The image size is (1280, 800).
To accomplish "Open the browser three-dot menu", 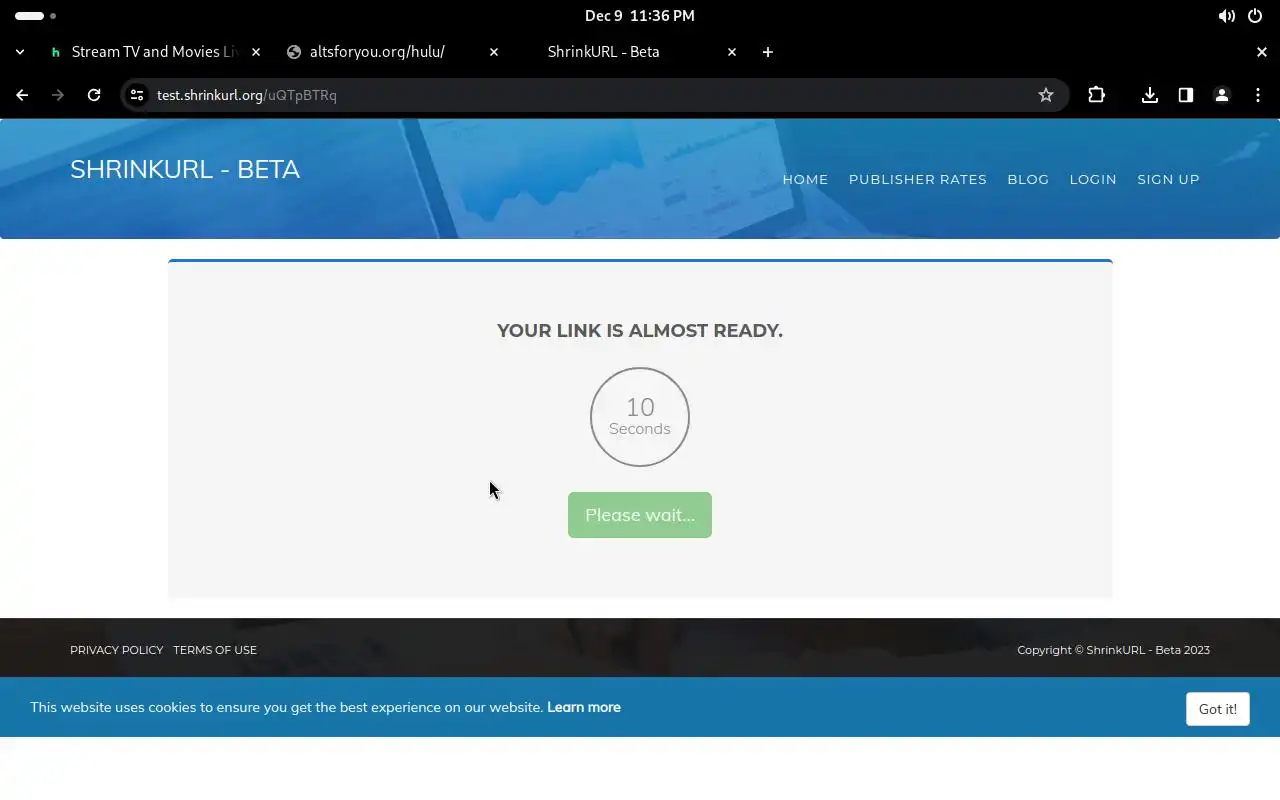I will coord(1258,95).
